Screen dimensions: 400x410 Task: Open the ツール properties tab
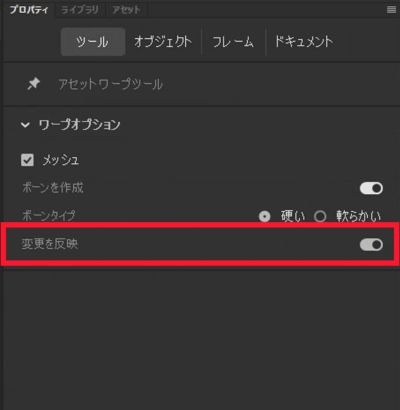93,42
